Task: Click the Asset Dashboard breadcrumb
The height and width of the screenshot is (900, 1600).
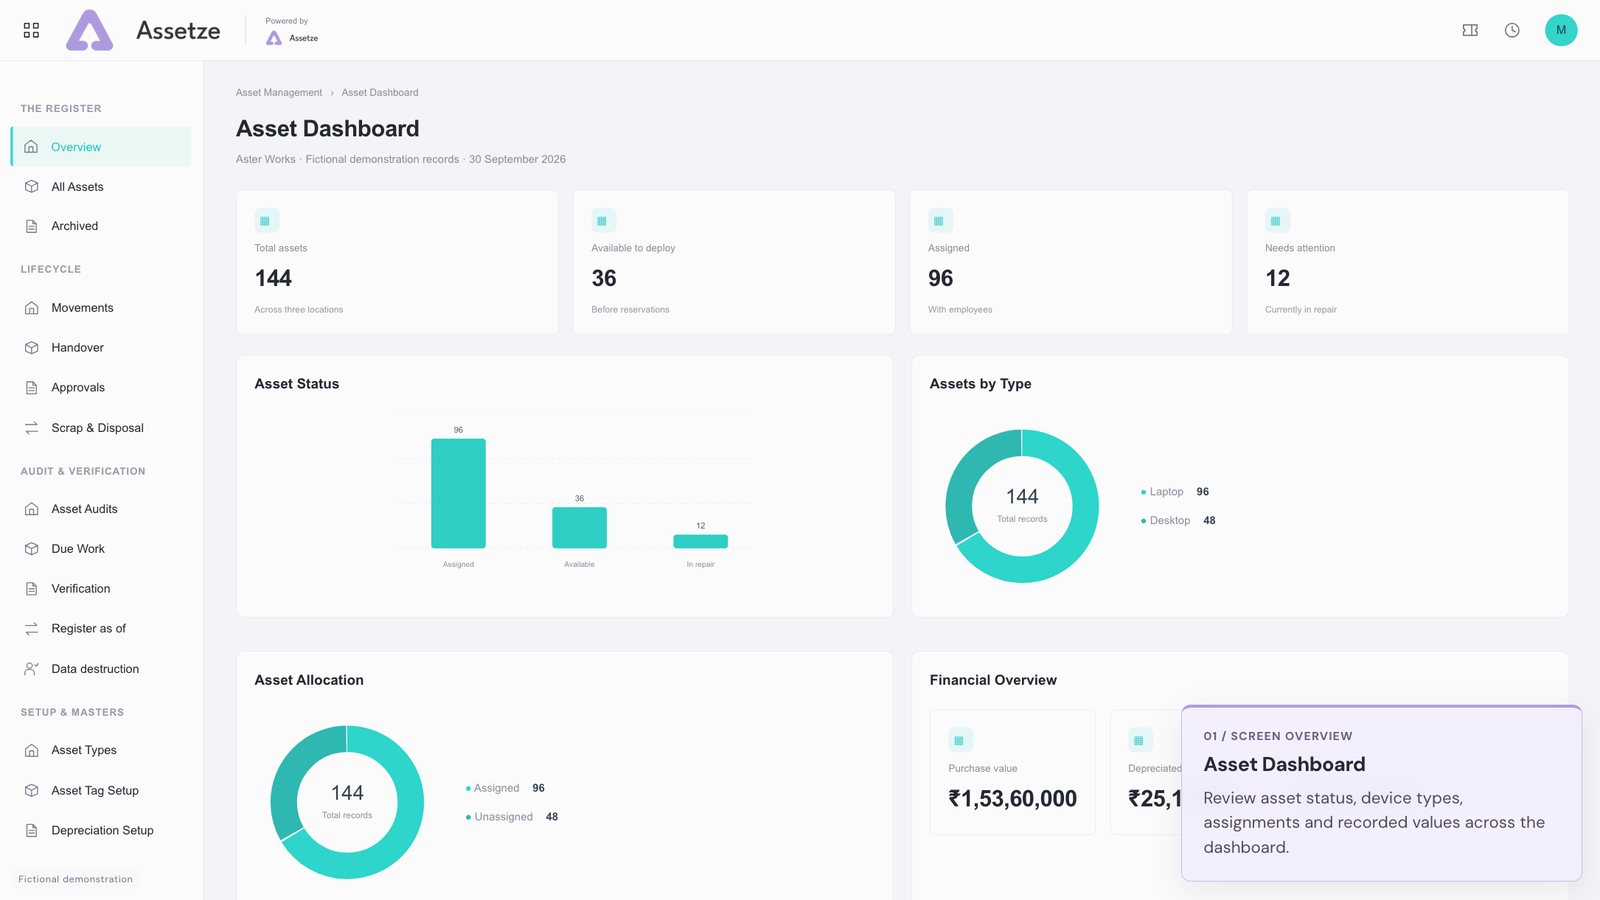Action: pyautogui.click(x=380, y=92)
